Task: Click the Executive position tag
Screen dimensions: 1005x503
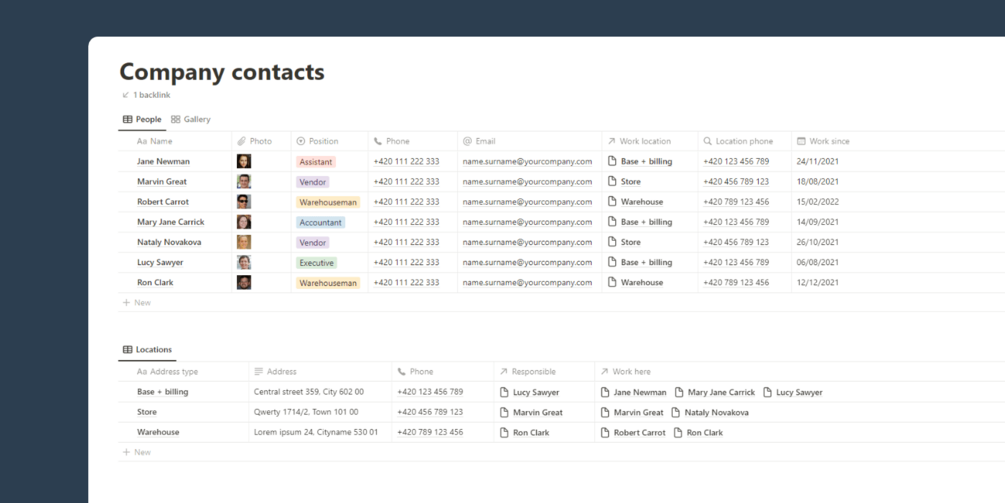Action: (x=317, y=263)
